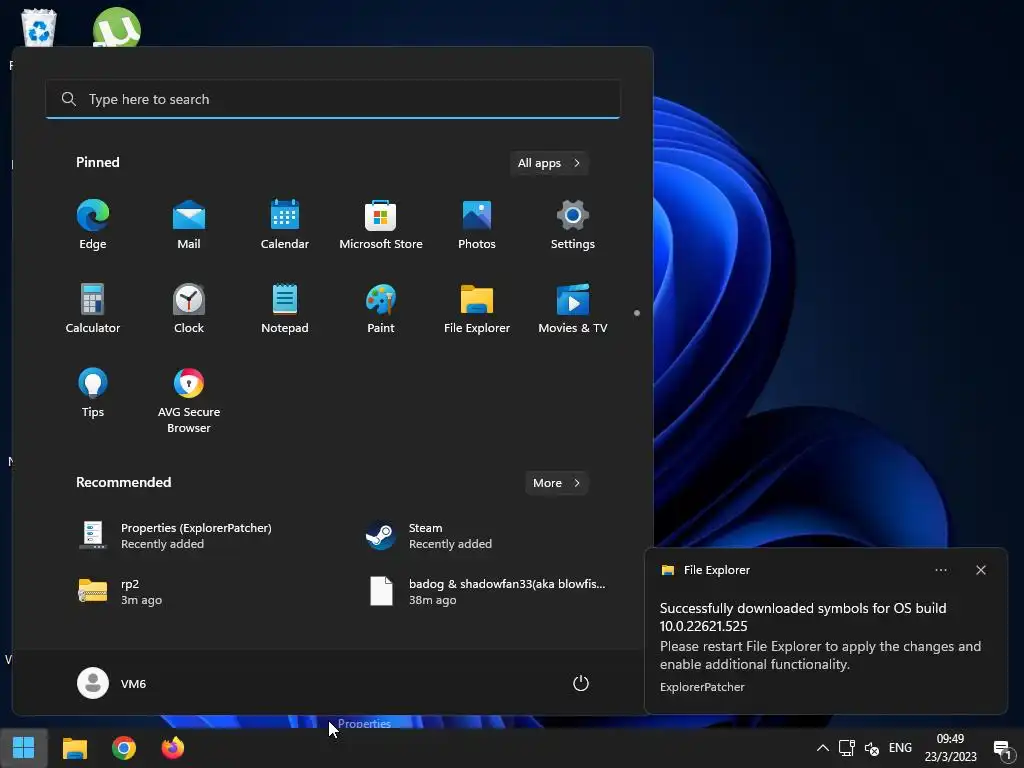Launch Firefox from the taskbar

coord(172,748)
